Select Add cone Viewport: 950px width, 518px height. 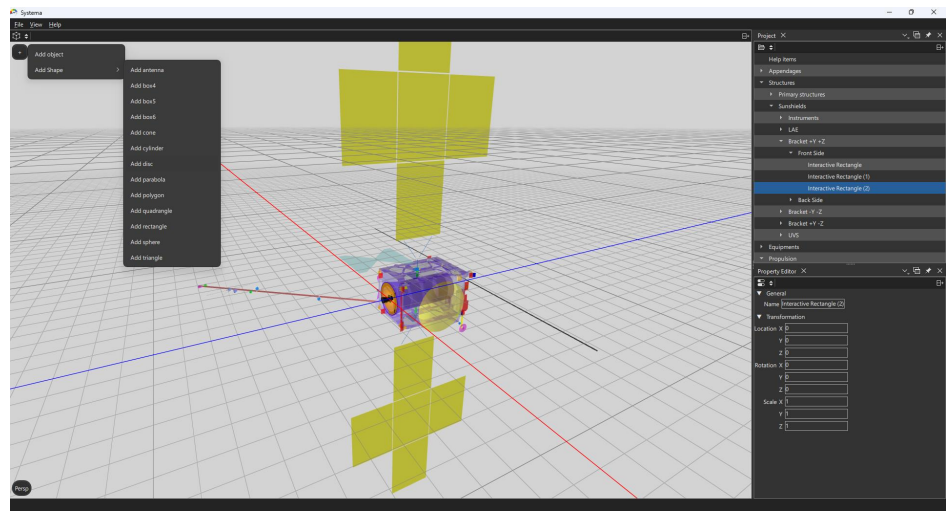[x=172, y=133]
